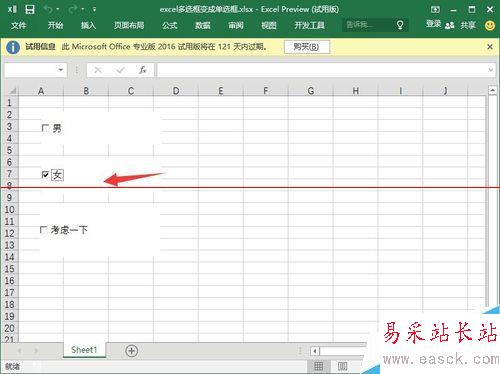The width and height of the screenshot is (500, 374).
Task: Open the Undo history dropdown arrow
Action: pos(58,9)
